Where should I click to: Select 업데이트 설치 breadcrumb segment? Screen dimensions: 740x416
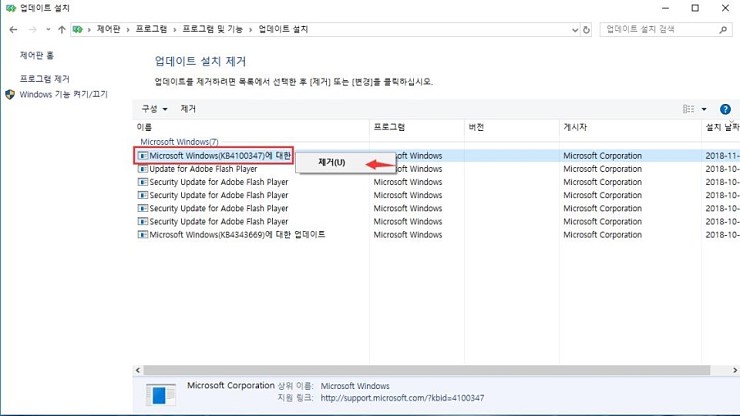click(283, 29)
